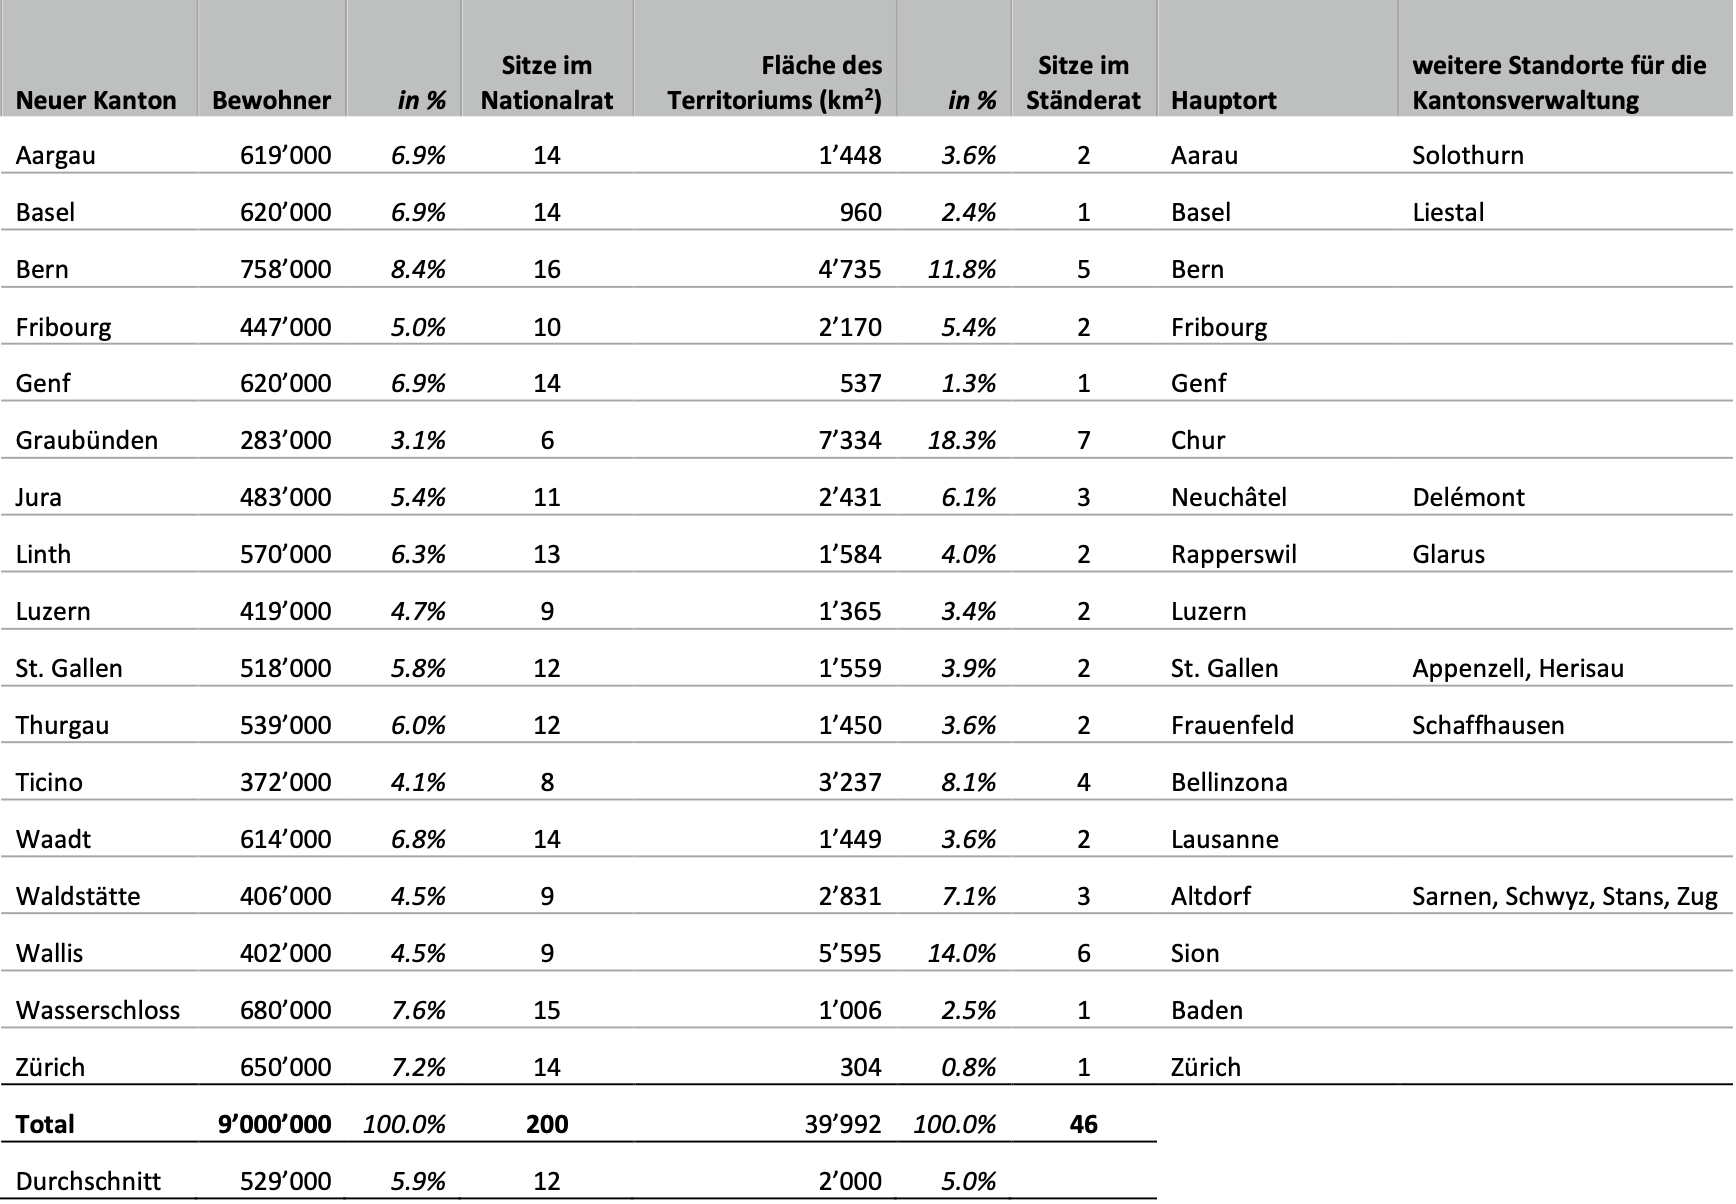Viewport: 1736px width, 1204px height.
Task: Click the 'Sarnen, Schwyz, Stans, Zug' cell
Action: tap(1564, 896)
